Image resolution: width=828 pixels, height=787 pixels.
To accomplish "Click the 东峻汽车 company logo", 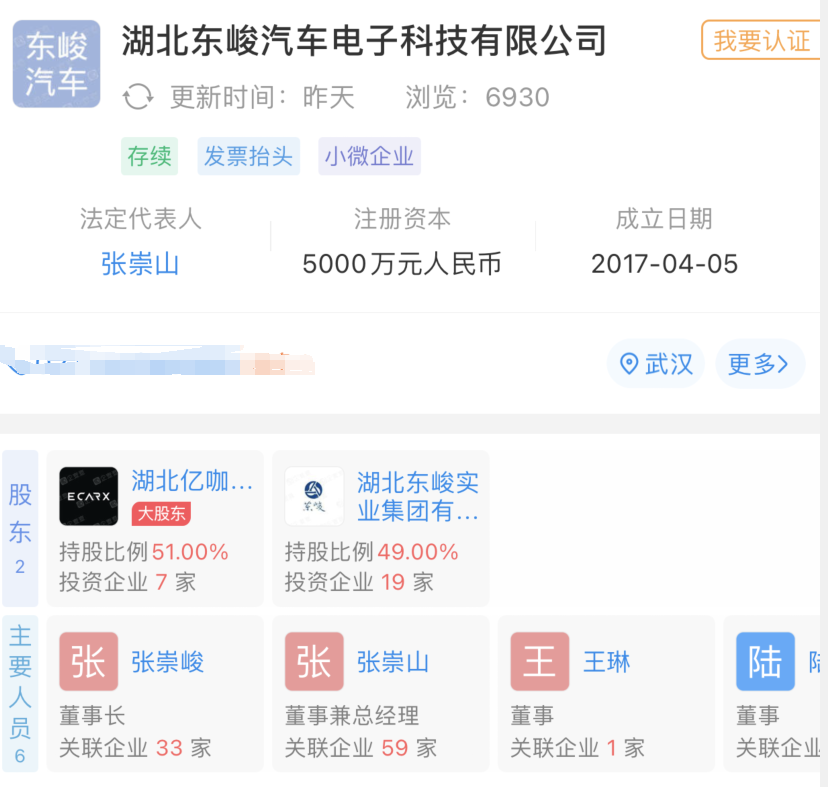I will 56,64.
